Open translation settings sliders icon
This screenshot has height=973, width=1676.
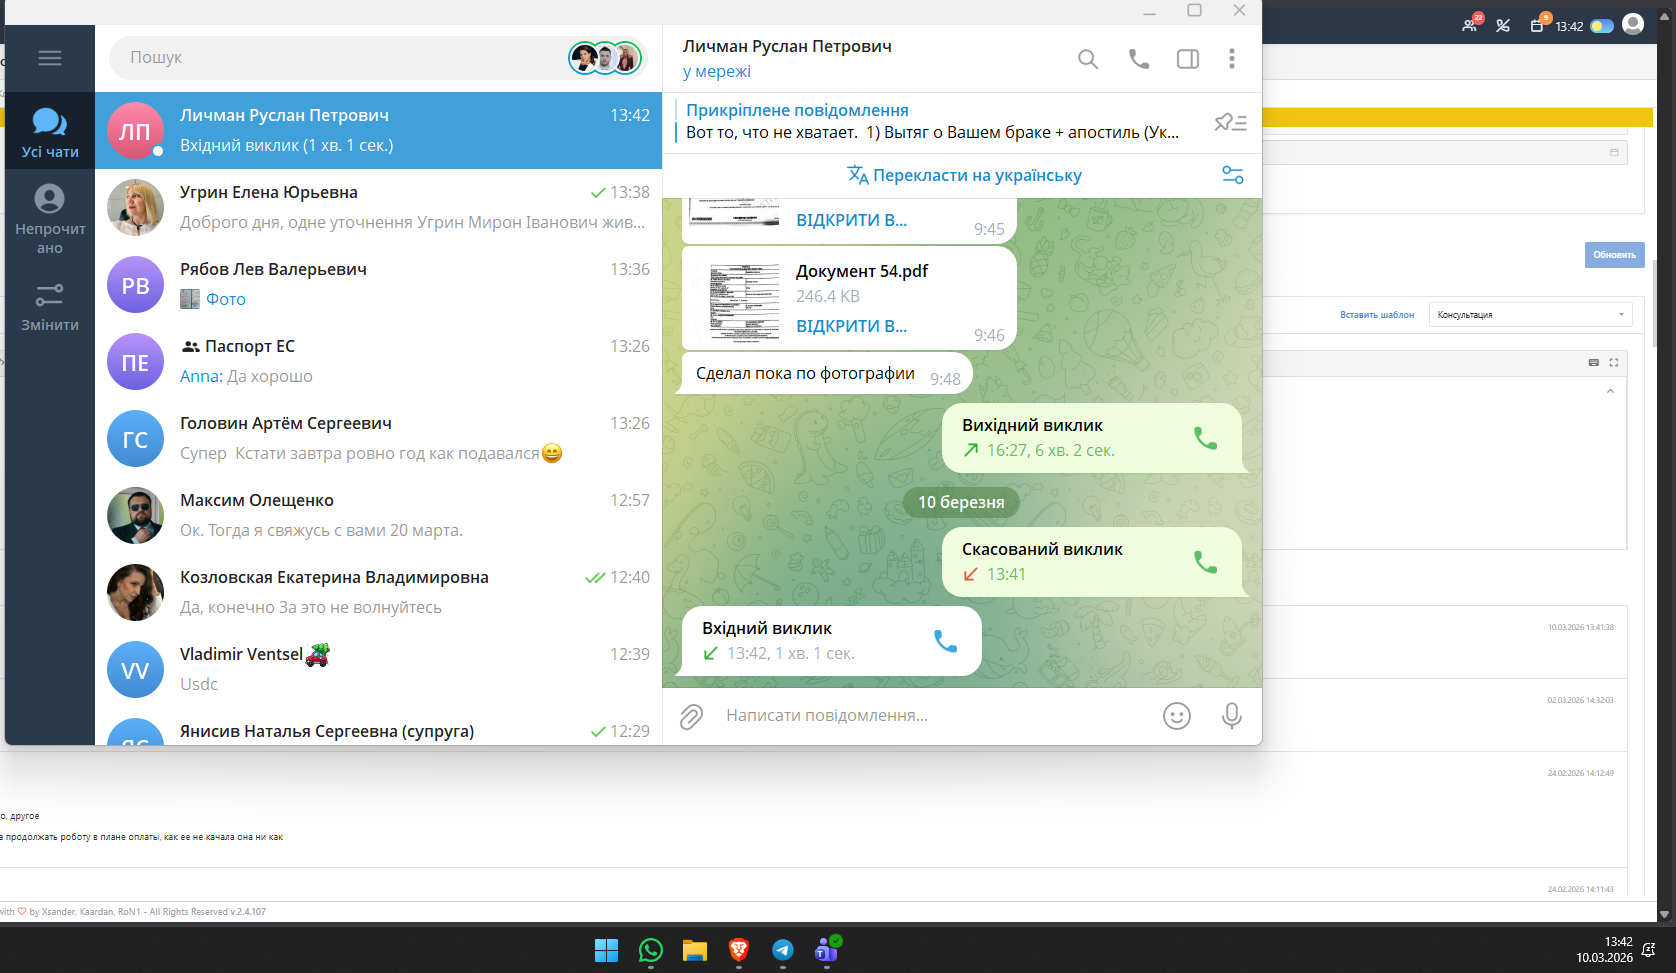(1233, 175)
